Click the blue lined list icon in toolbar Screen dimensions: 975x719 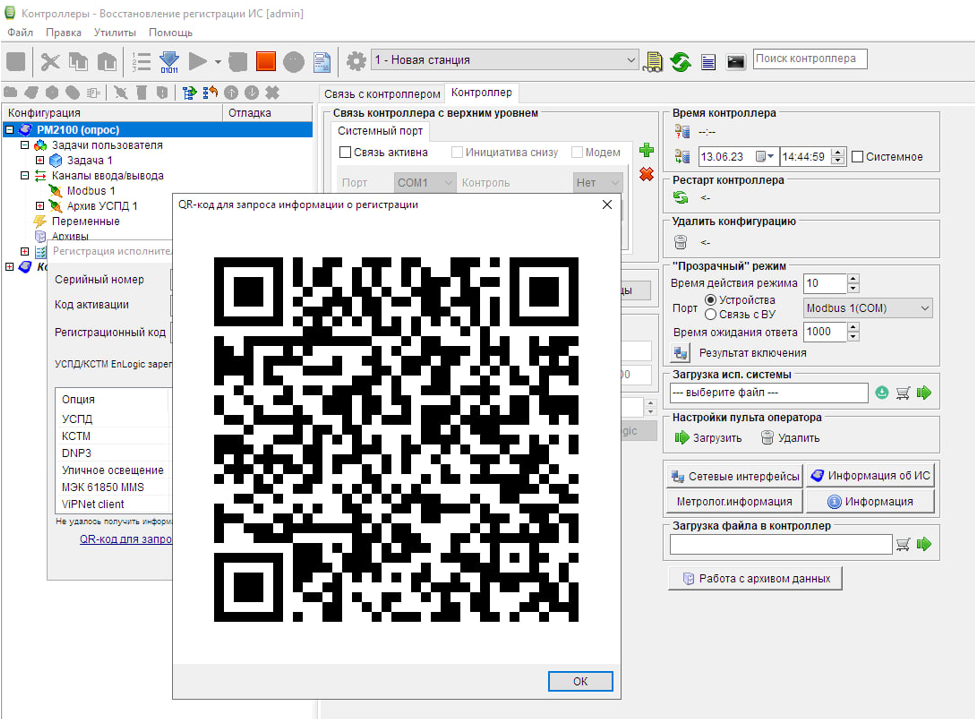tap(708, 62)
